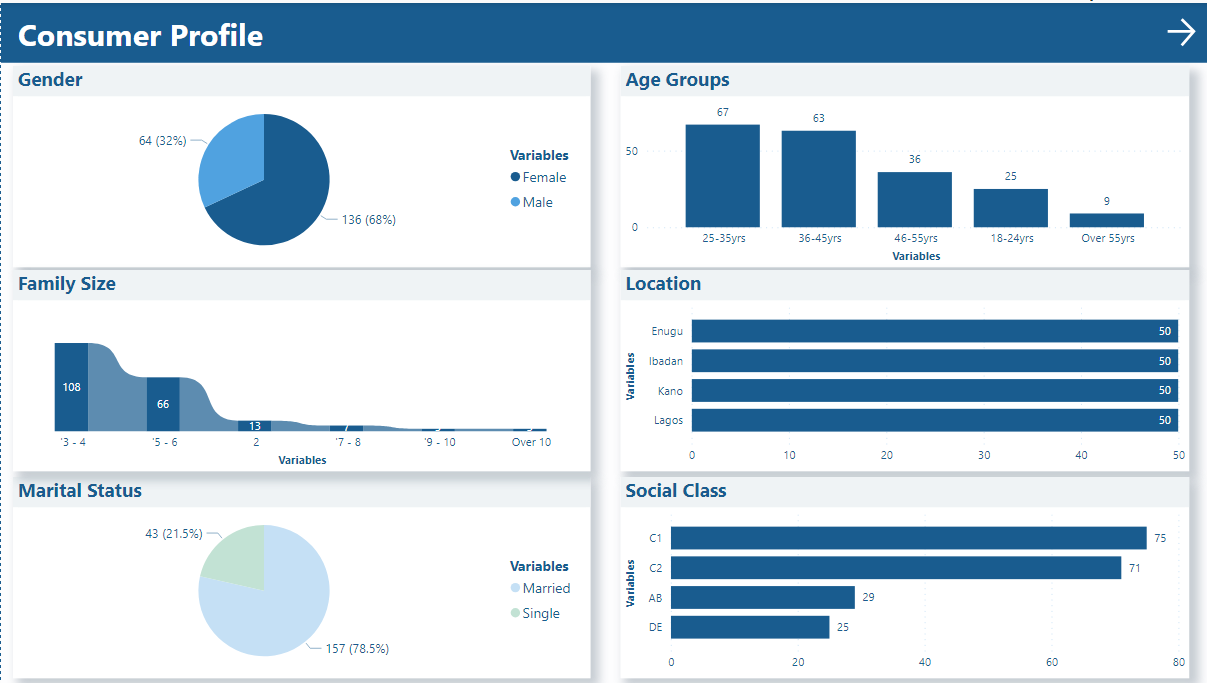Viewport: 1207px width, 683px height.
Task: Select the Kano bar in Location chart
Action: click(930, 390)
